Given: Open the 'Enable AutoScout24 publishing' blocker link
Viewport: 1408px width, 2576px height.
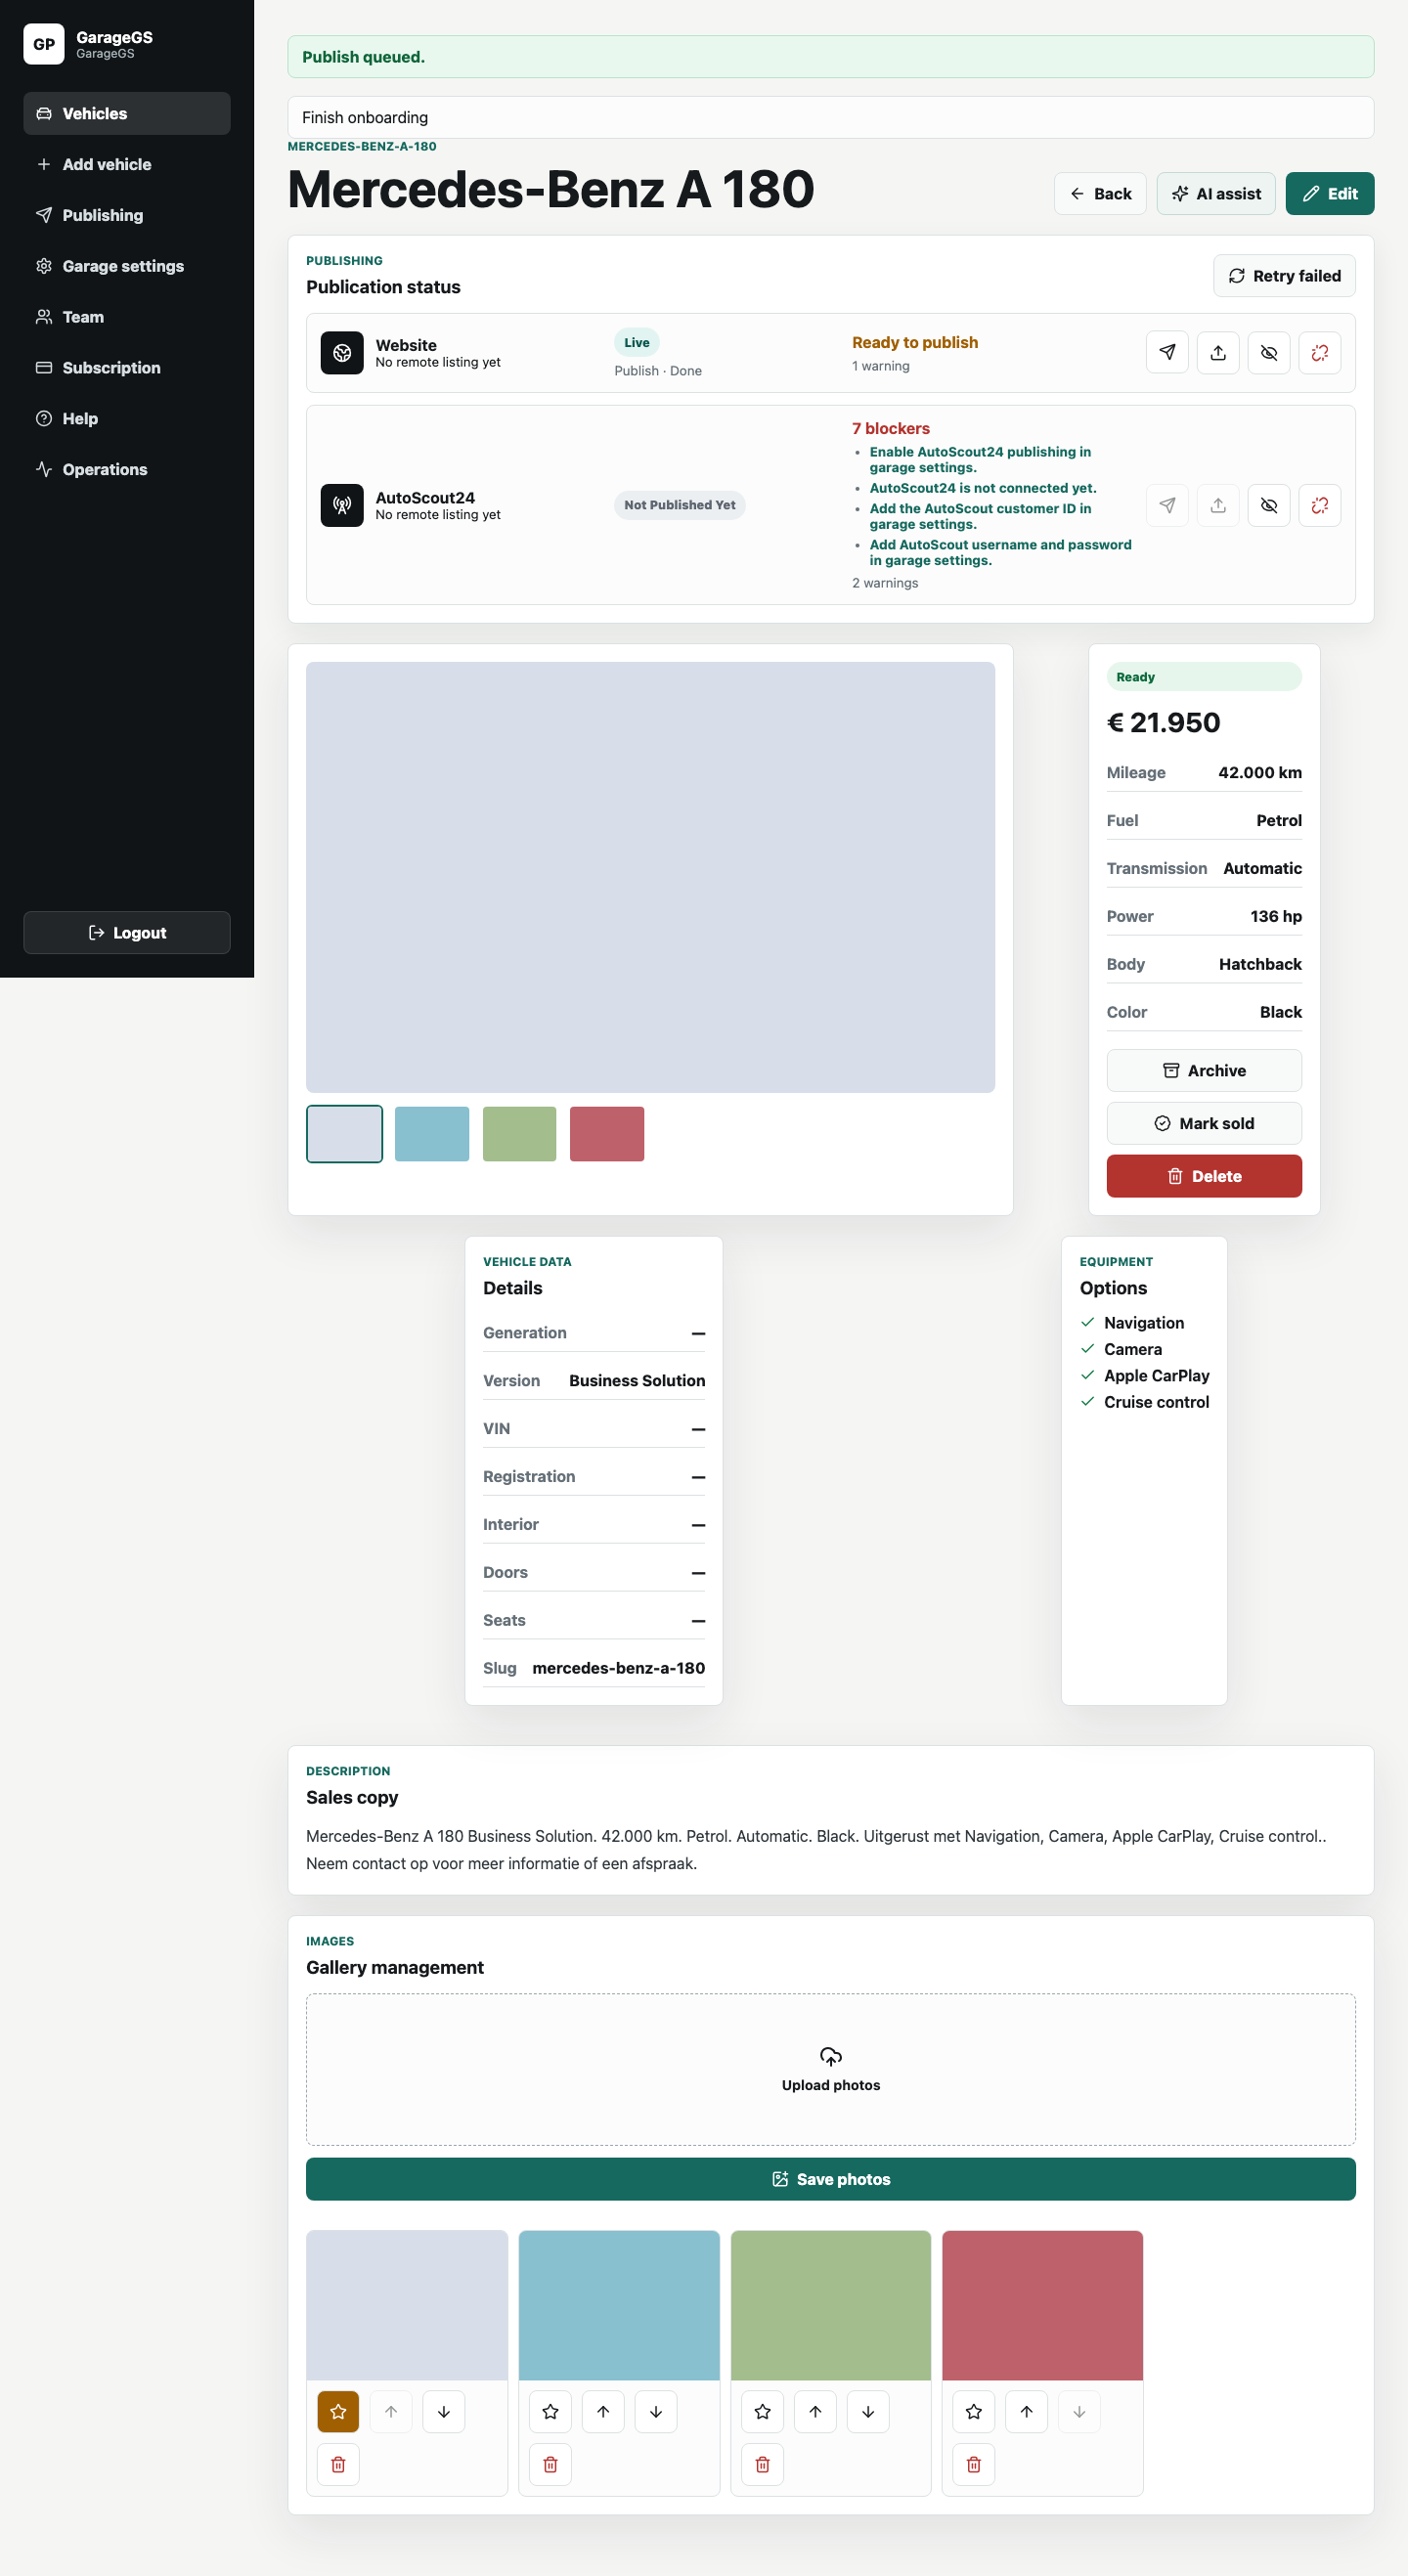Looking at the screenshot, I should 980,460.
